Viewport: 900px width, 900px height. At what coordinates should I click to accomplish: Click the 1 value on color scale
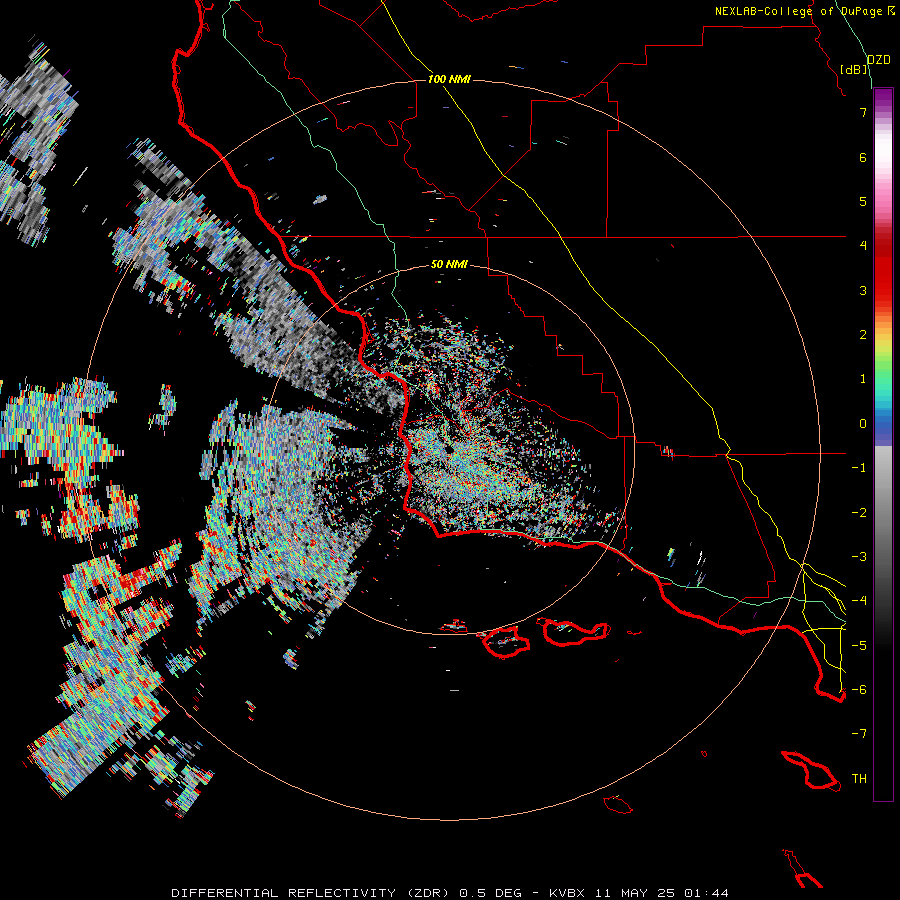[x=863, y=379]
